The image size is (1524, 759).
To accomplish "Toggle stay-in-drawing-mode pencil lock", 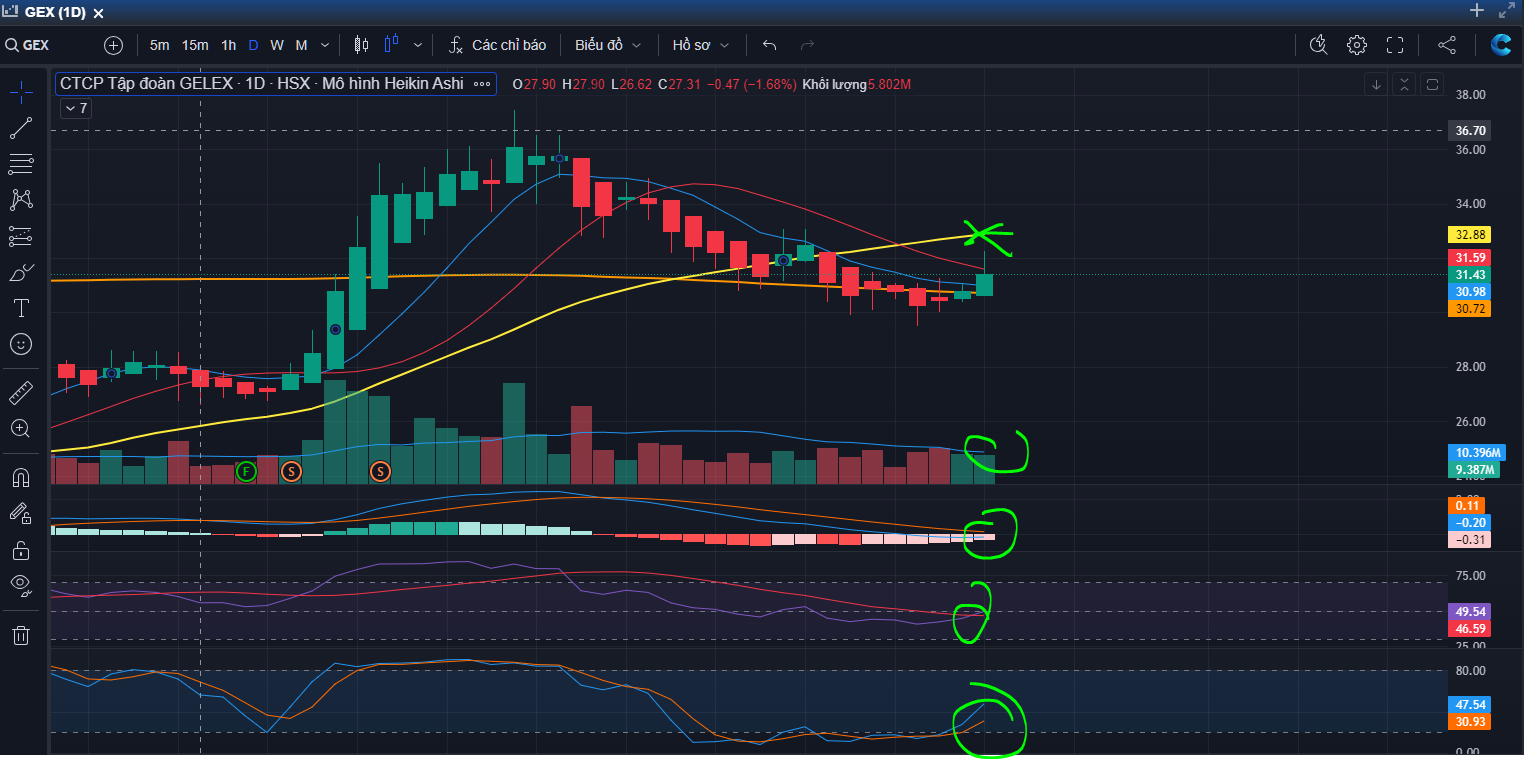I will 21,513.
